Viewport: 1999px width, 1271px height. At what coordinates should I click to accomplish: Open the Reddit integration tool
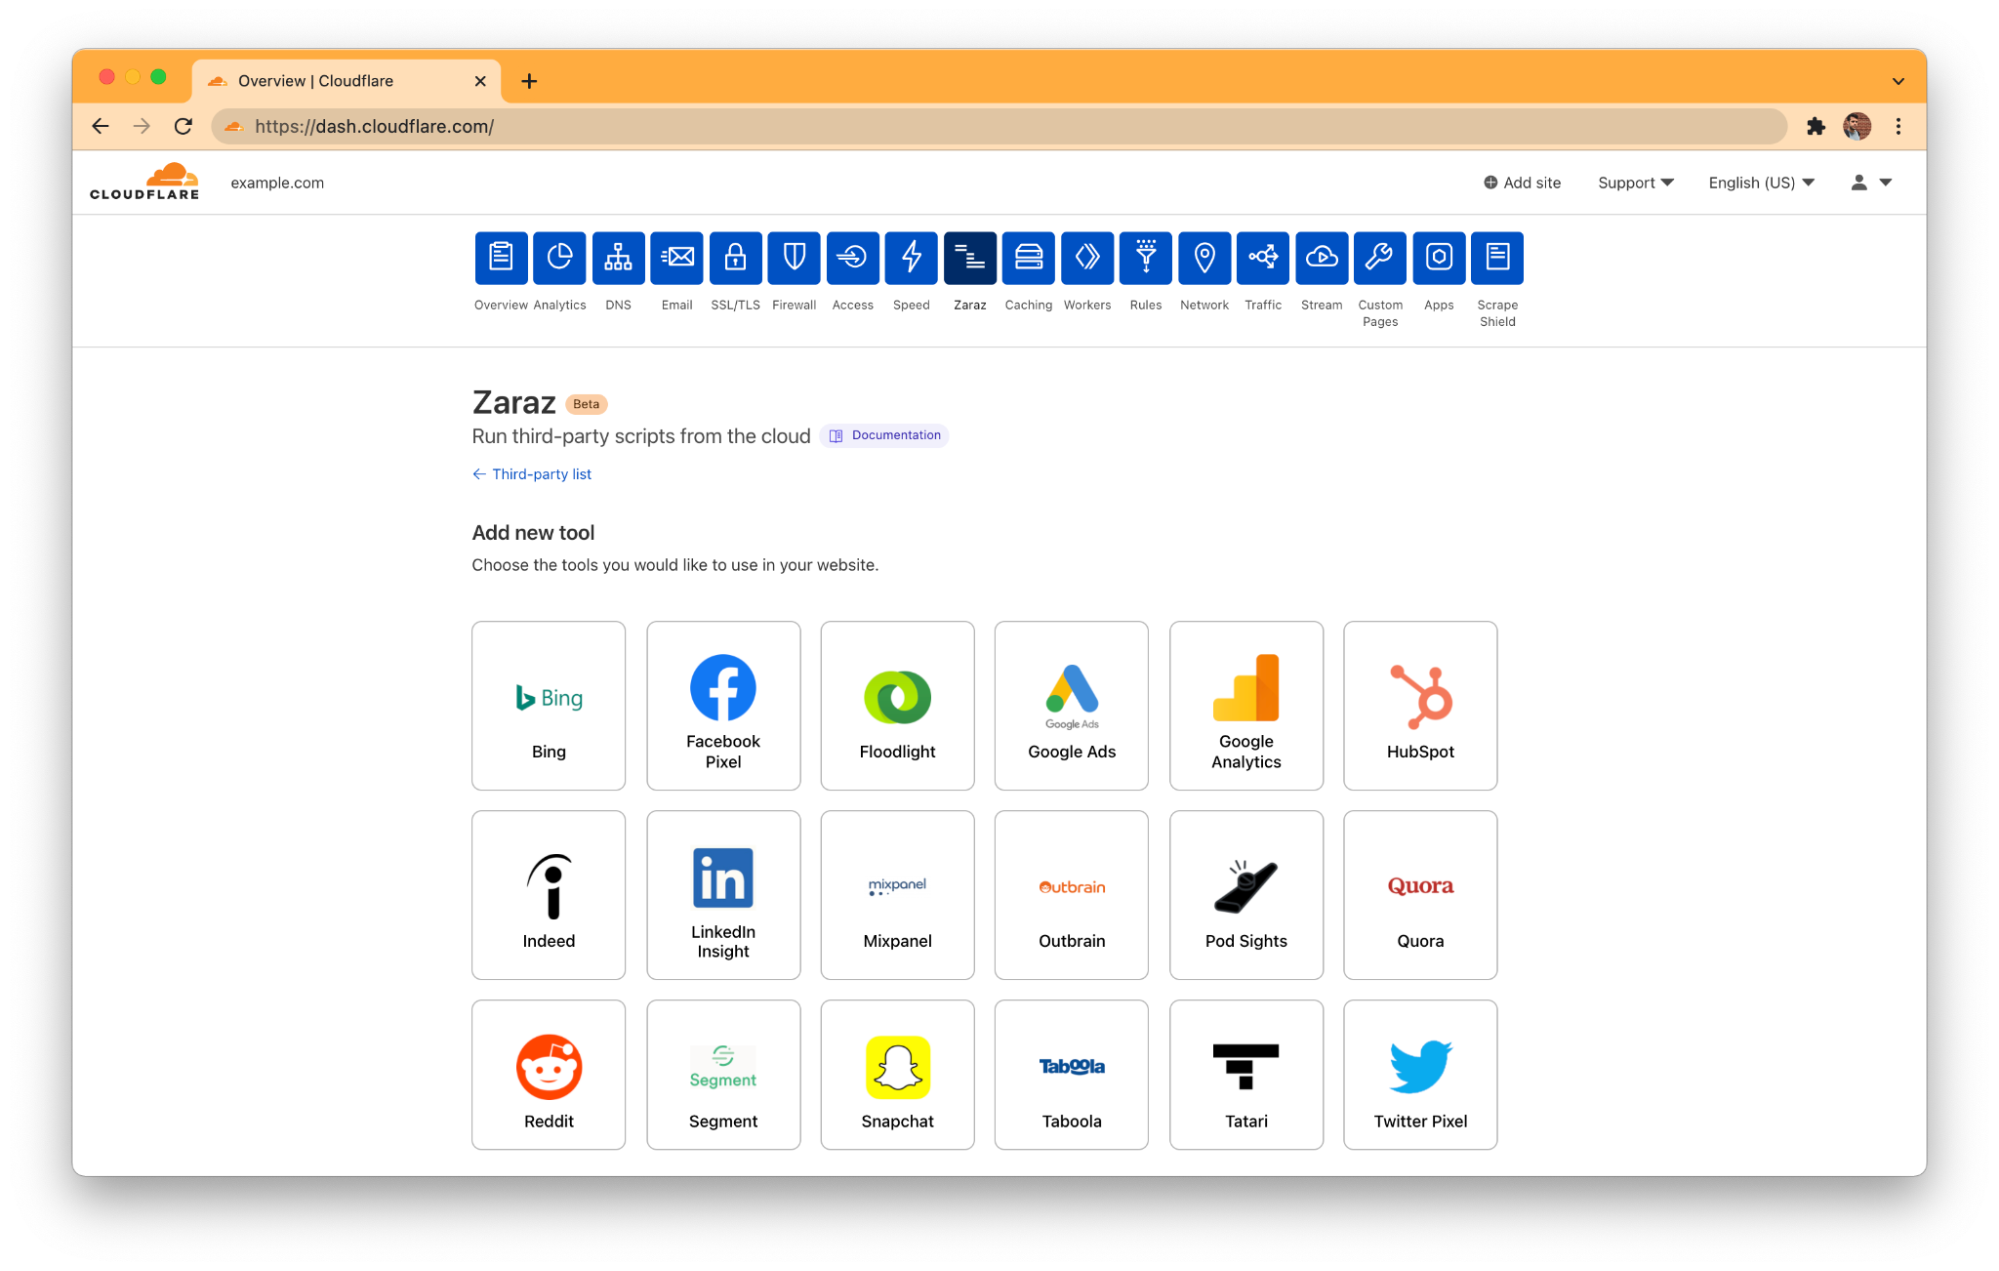(x=548, y=1077)
